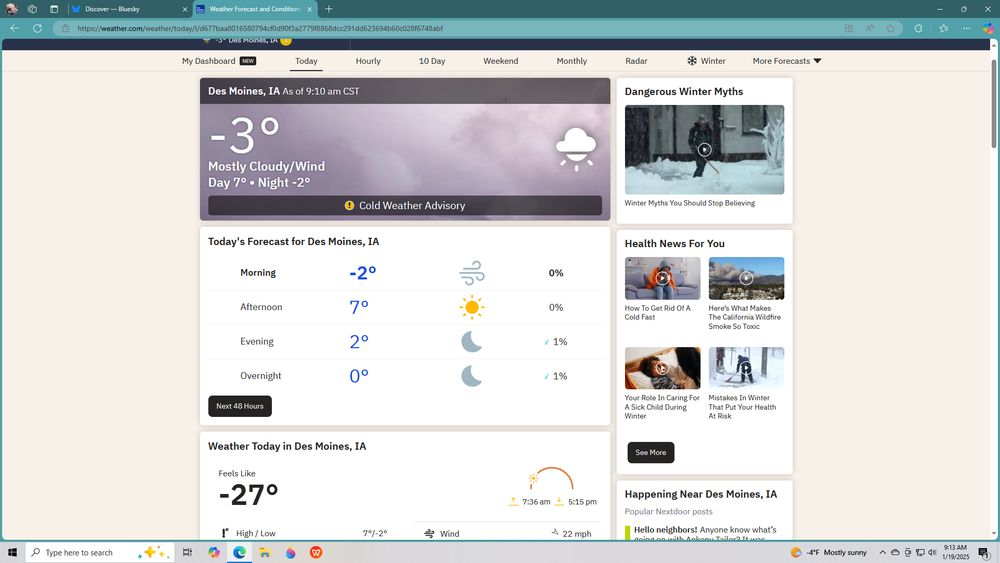The height and width of the screenshot is (563, 1000).
Task: Open Your Role In Caring For Sick Child link
Action: [x=662, y=407]
